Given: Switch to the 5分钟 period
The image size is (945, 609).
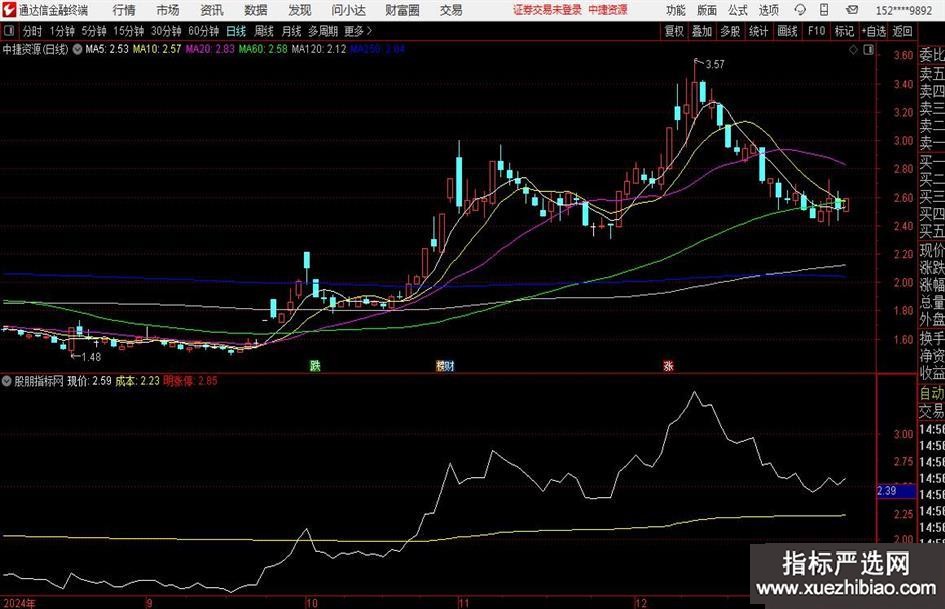Looking at the screenshot, I should (x=94, y=31).
